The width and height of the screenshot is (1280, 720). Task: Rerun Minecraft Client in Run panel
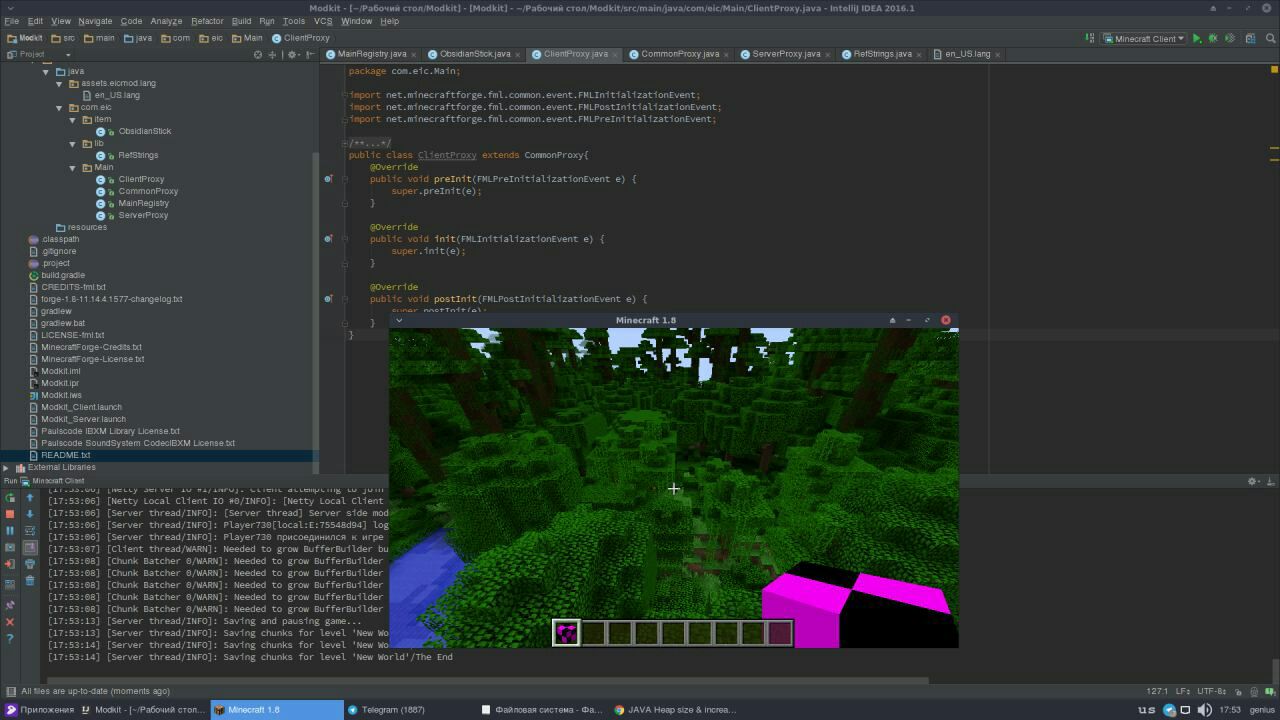point(10,497)
